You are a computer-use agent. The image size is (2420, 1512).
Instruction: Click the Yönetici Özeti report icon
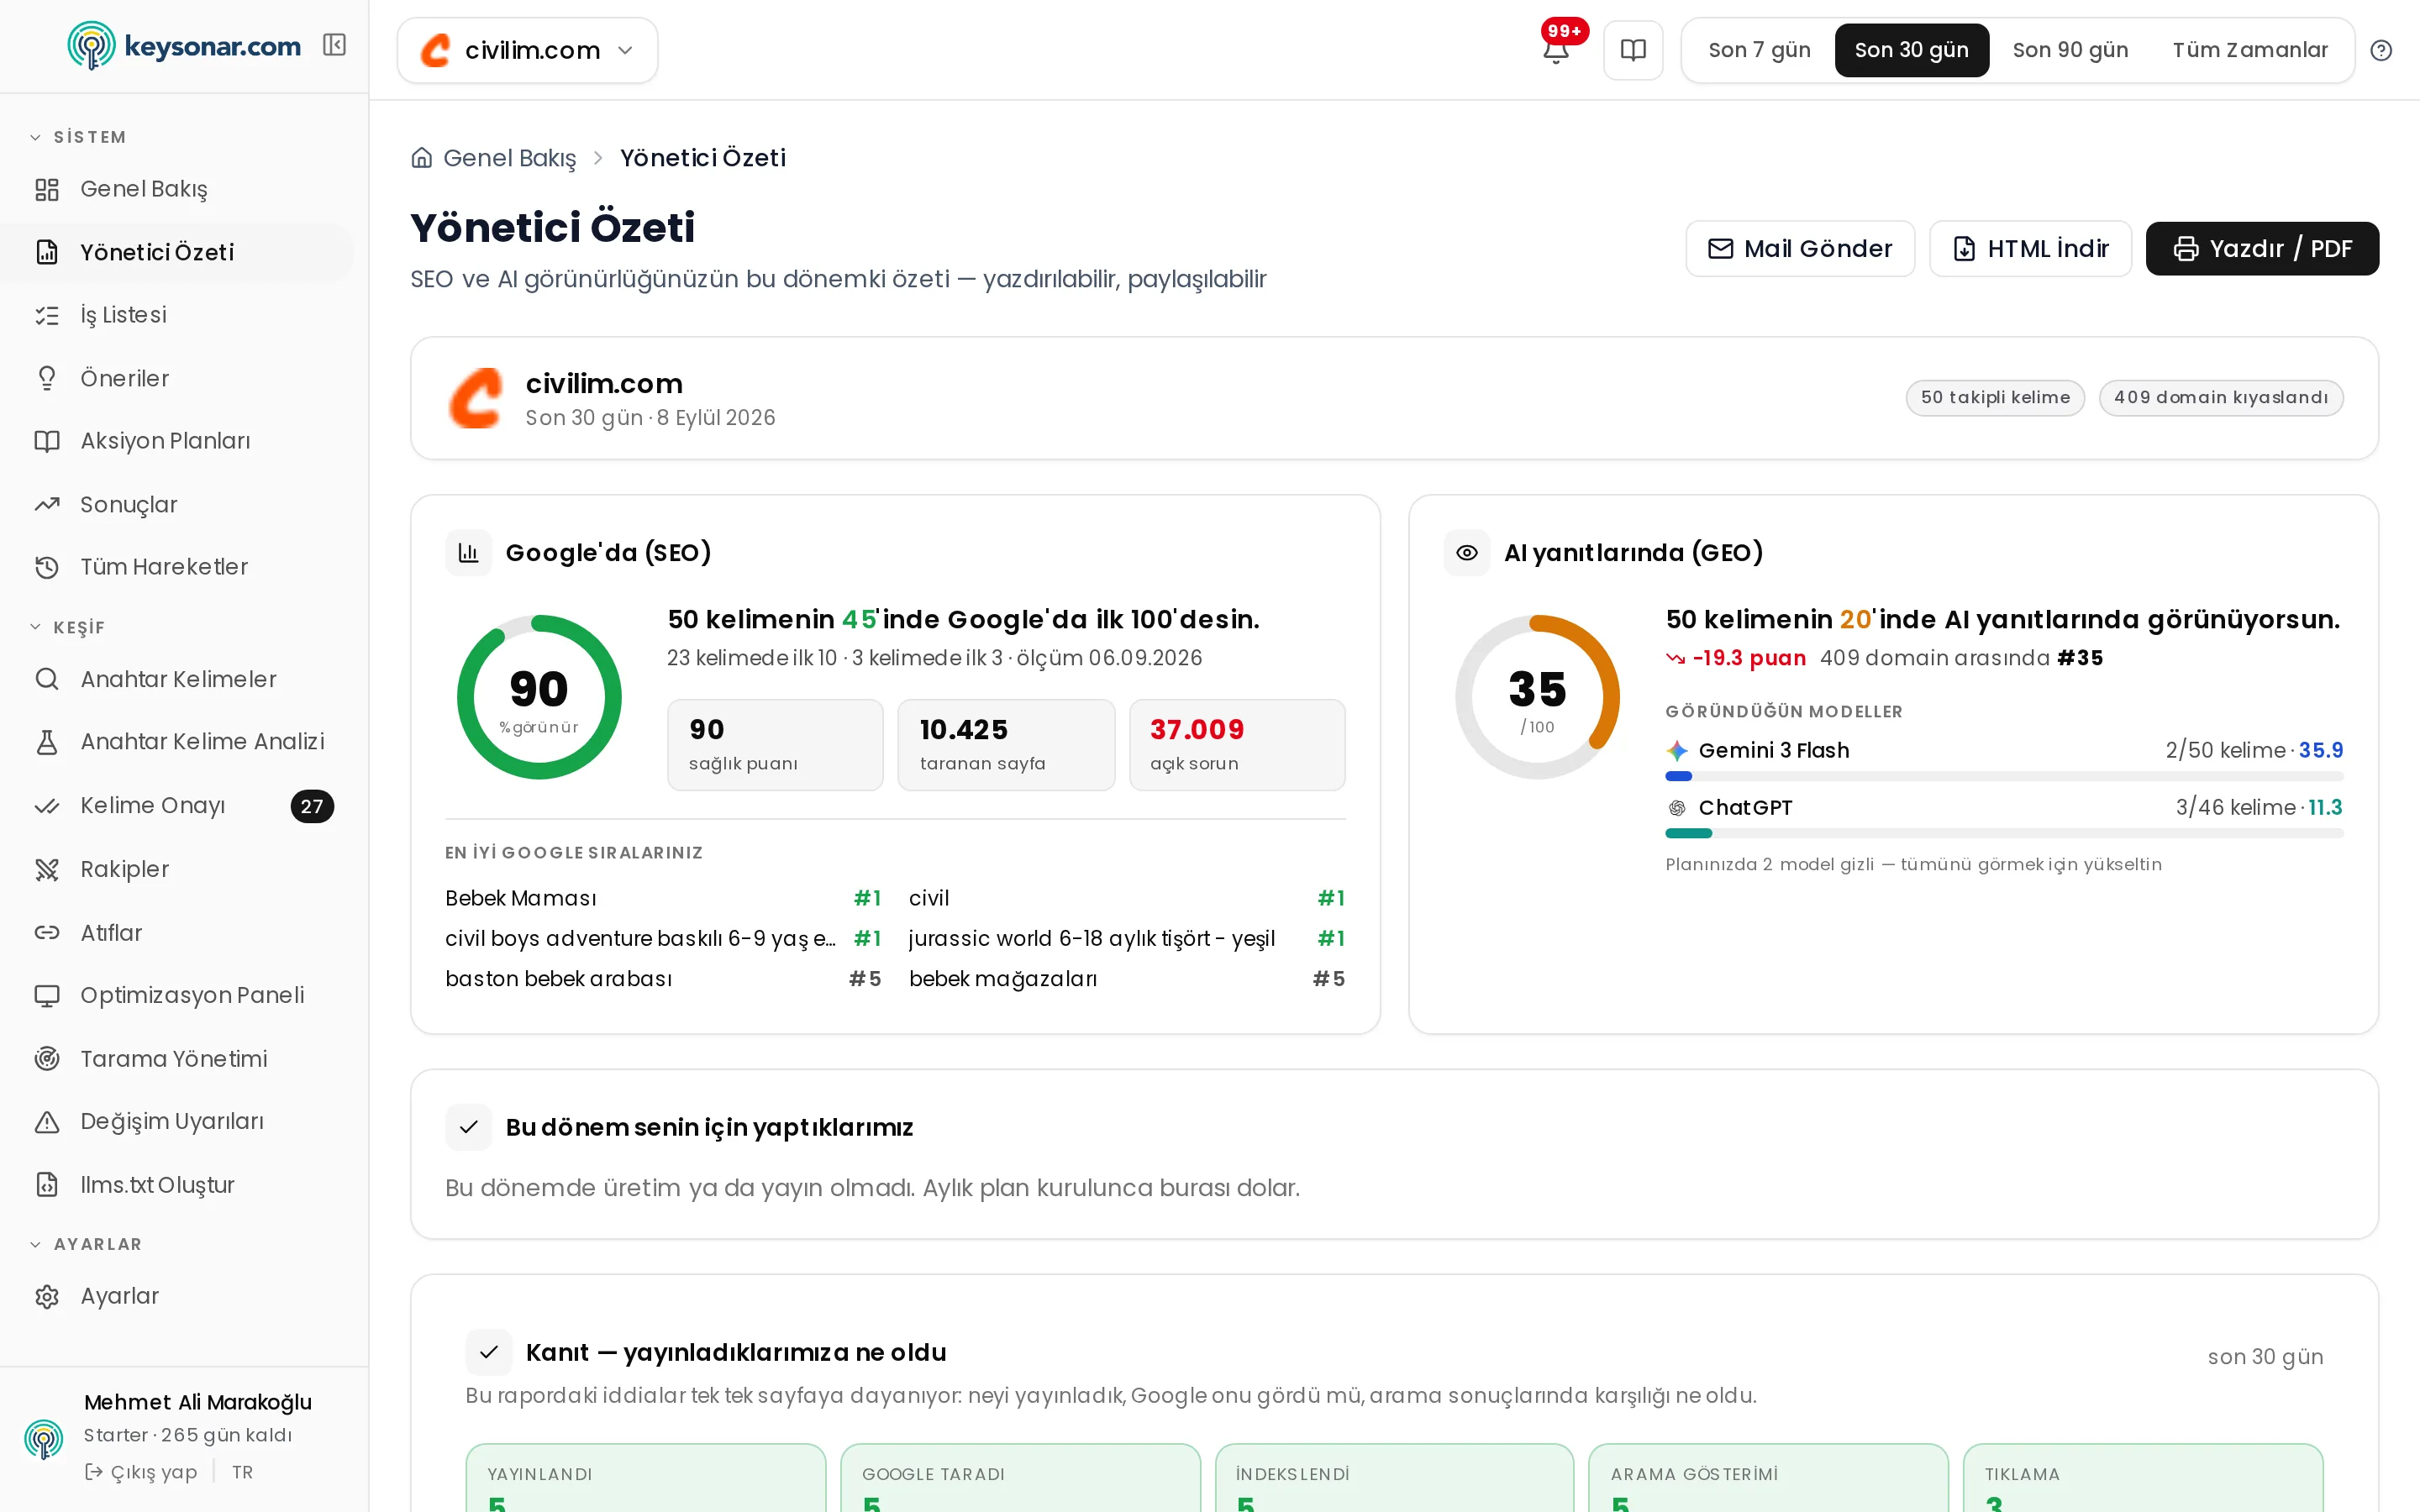[47, 252]
